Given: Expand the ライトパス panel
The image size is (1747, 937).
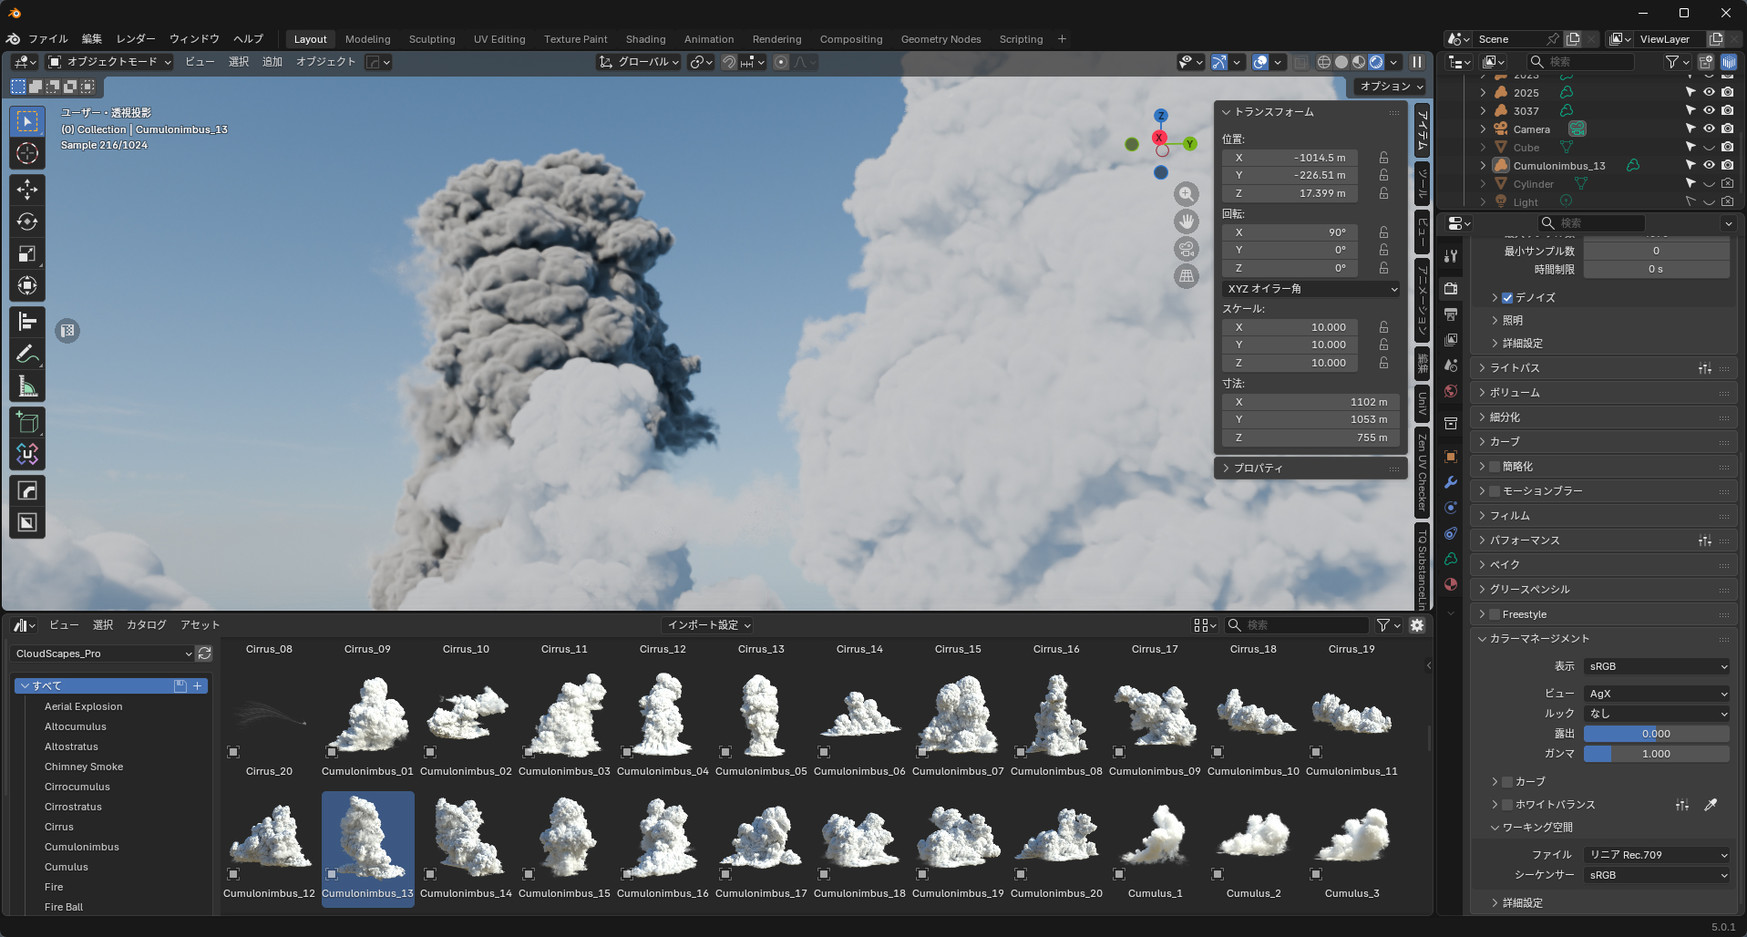Looking at the screenshot, I should (x=1514, y=368).
